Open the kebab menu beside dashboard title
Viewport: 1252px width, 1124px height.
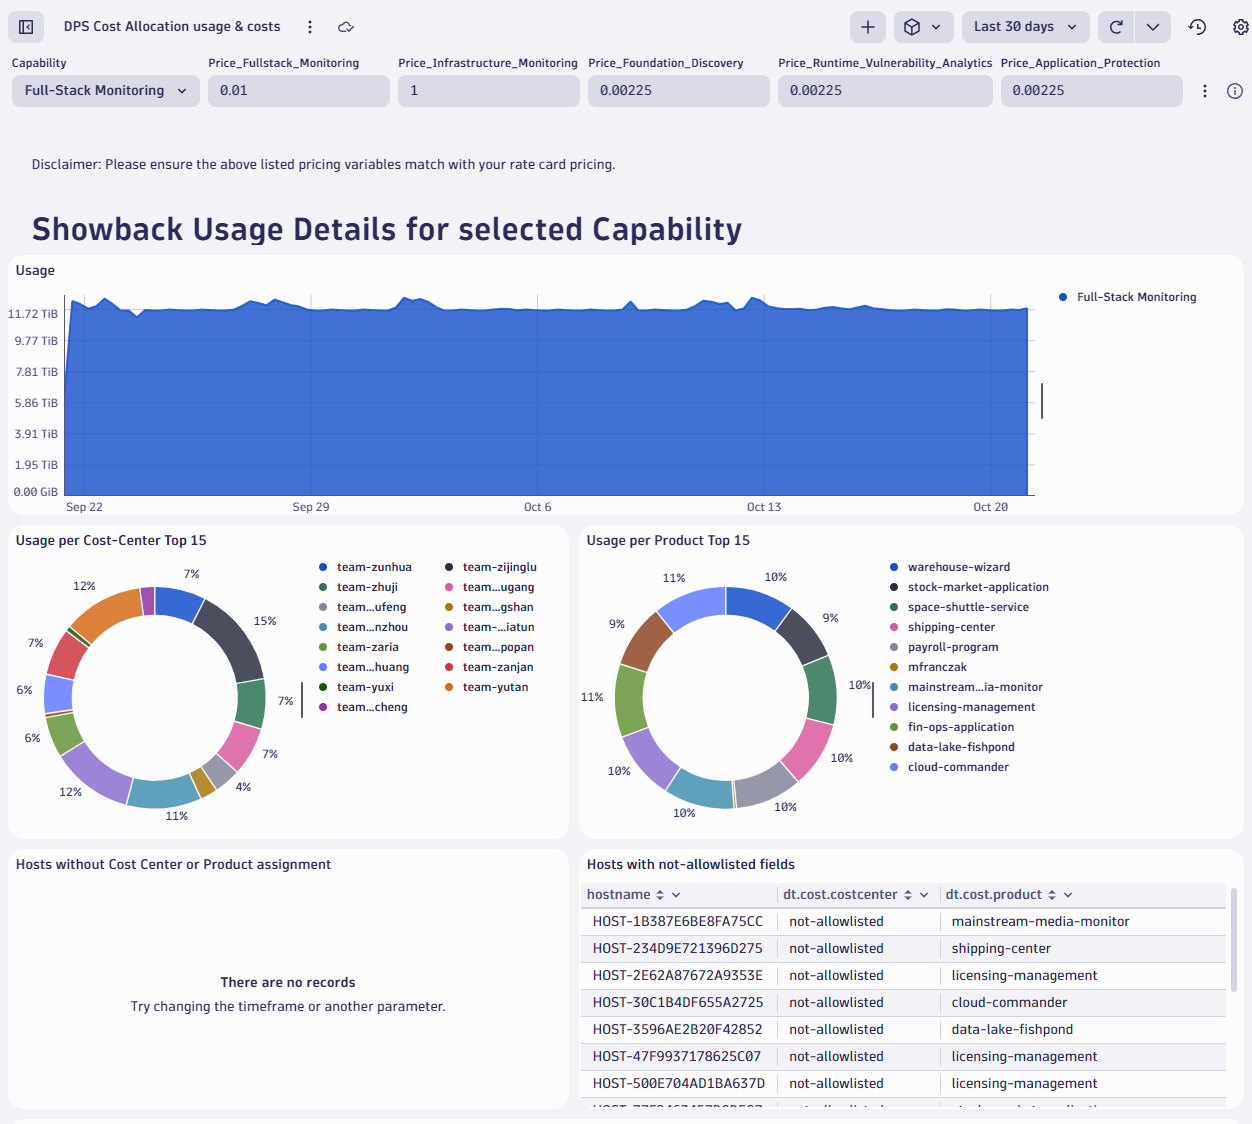pos(310,27)
